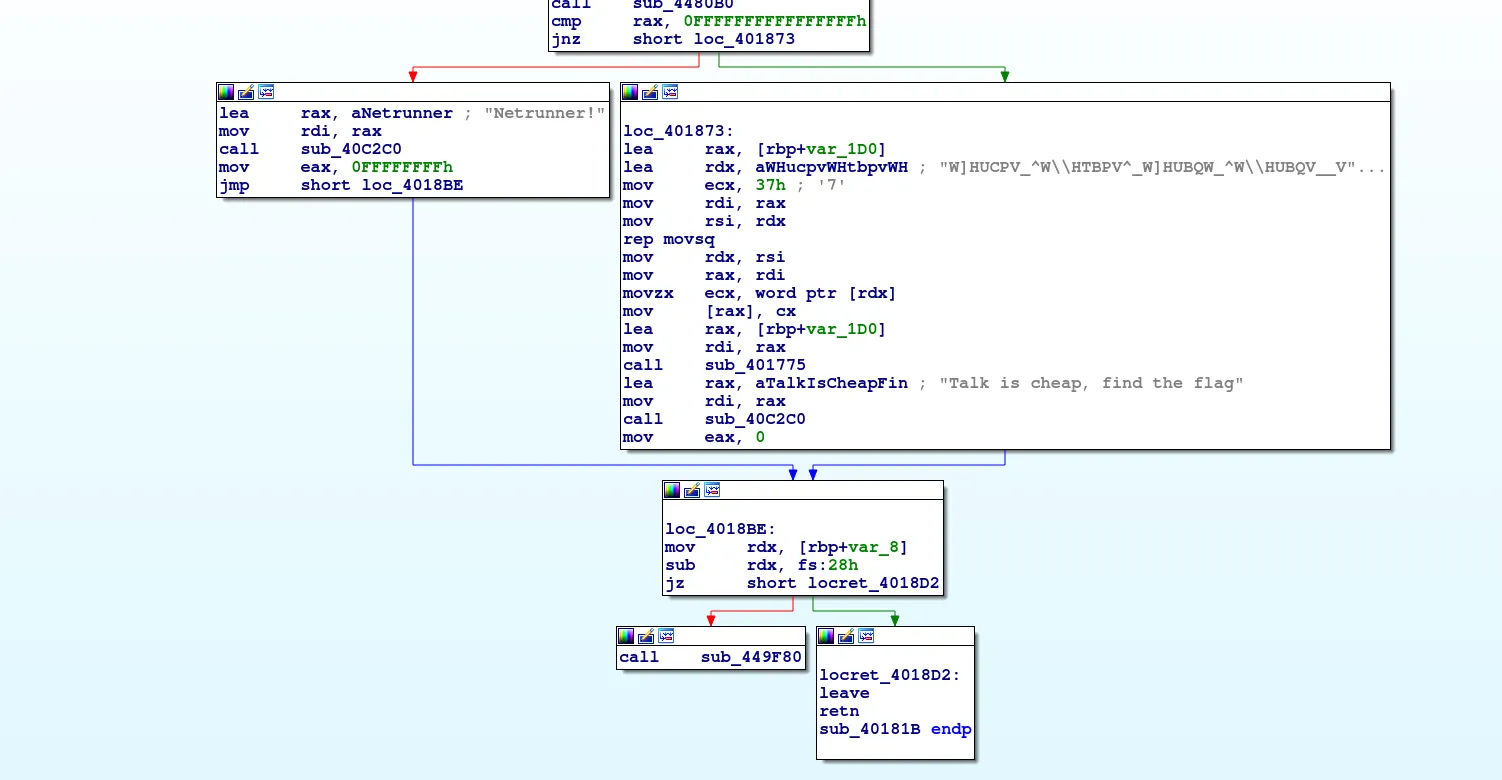Click the aTalkIsCheapFin operand
The width and height of the screenshot is (1502, 780).
[832, 383]
